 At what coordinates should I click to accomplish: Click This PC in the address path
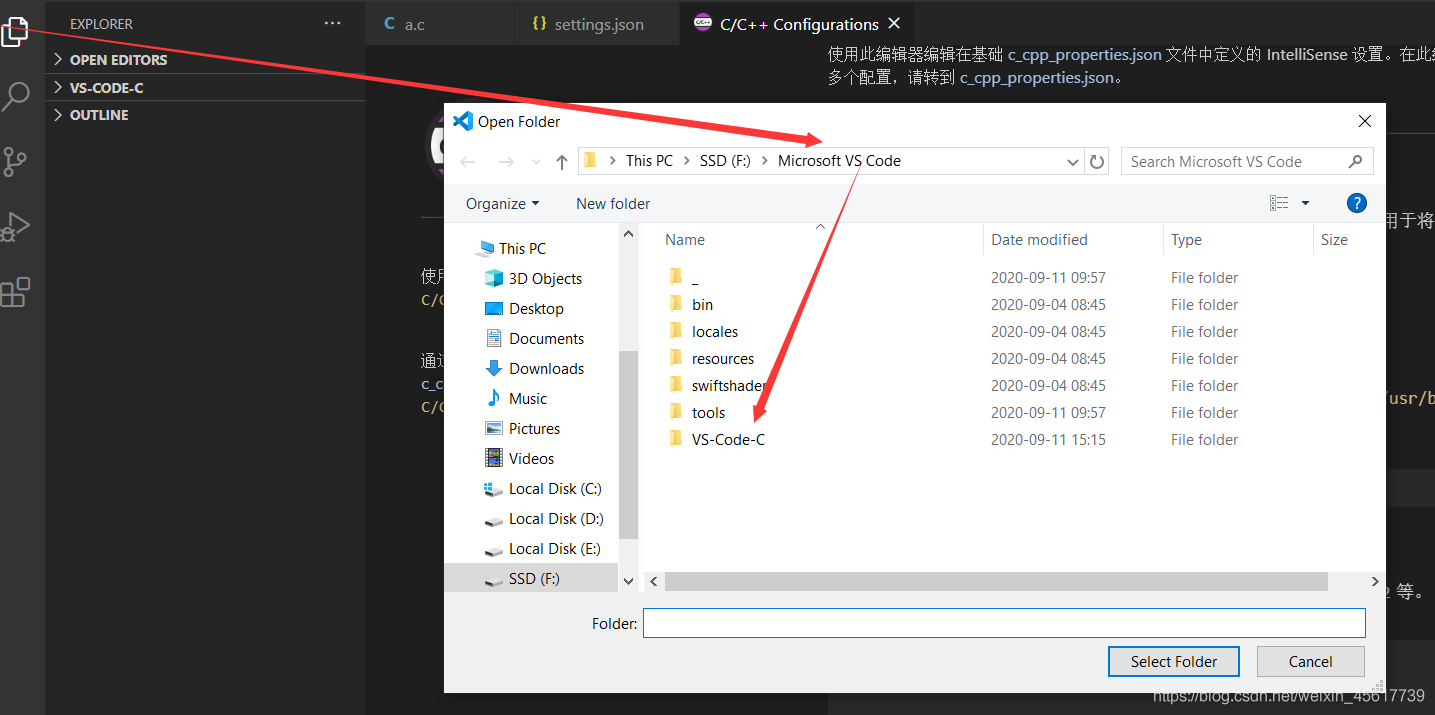tap(649, 161)
